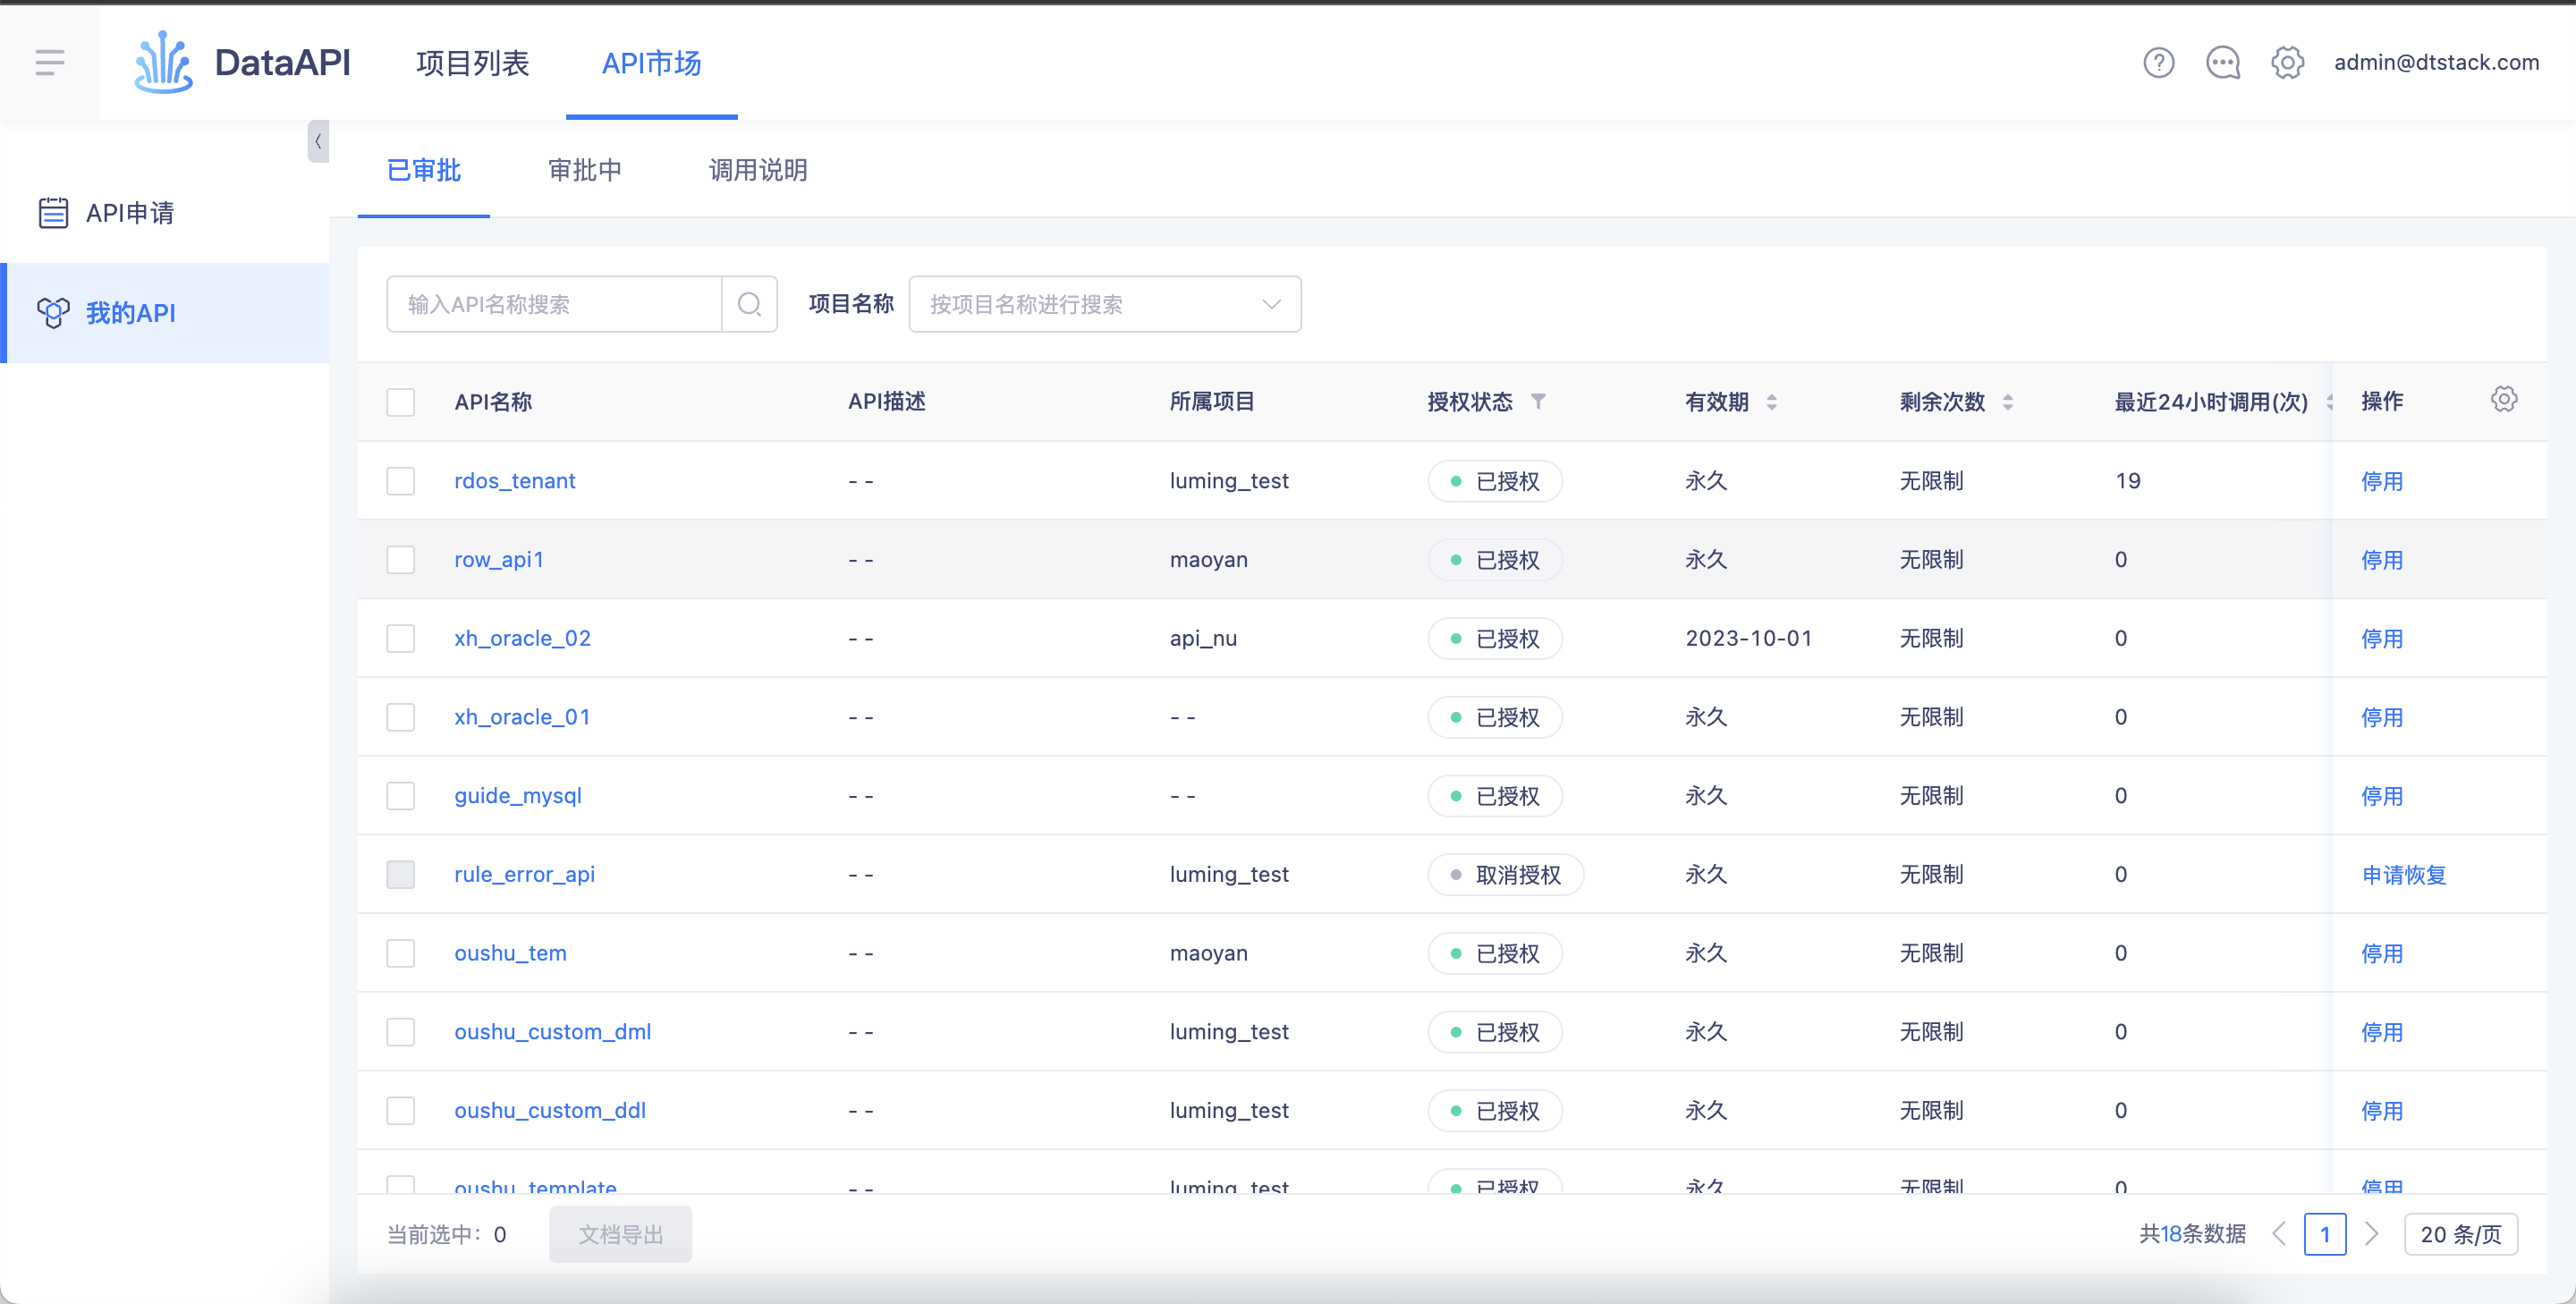The height and width of the screenshot is (1304, 2576).
Task: Switch to 调用说明 tab
Action: 758,170
